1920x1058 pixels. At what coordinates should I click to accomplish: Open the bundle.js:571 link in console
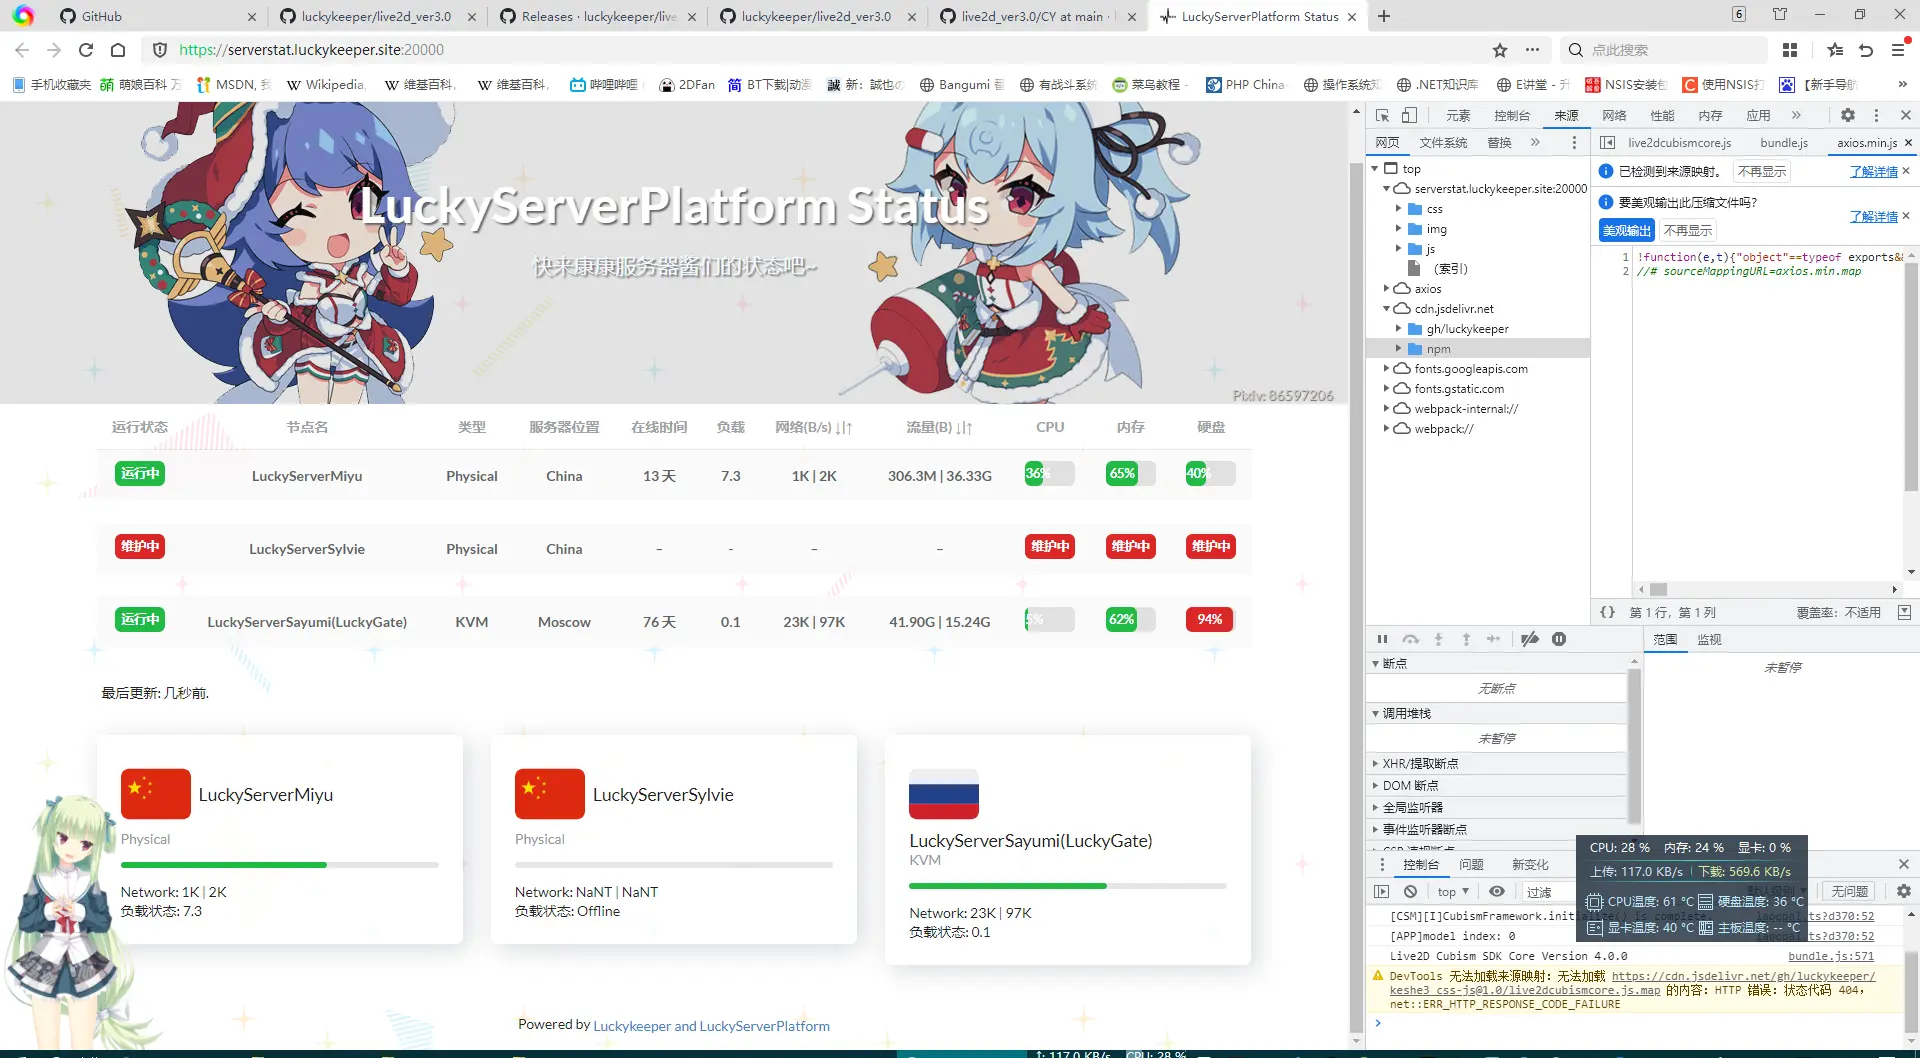click(1832, 956)
